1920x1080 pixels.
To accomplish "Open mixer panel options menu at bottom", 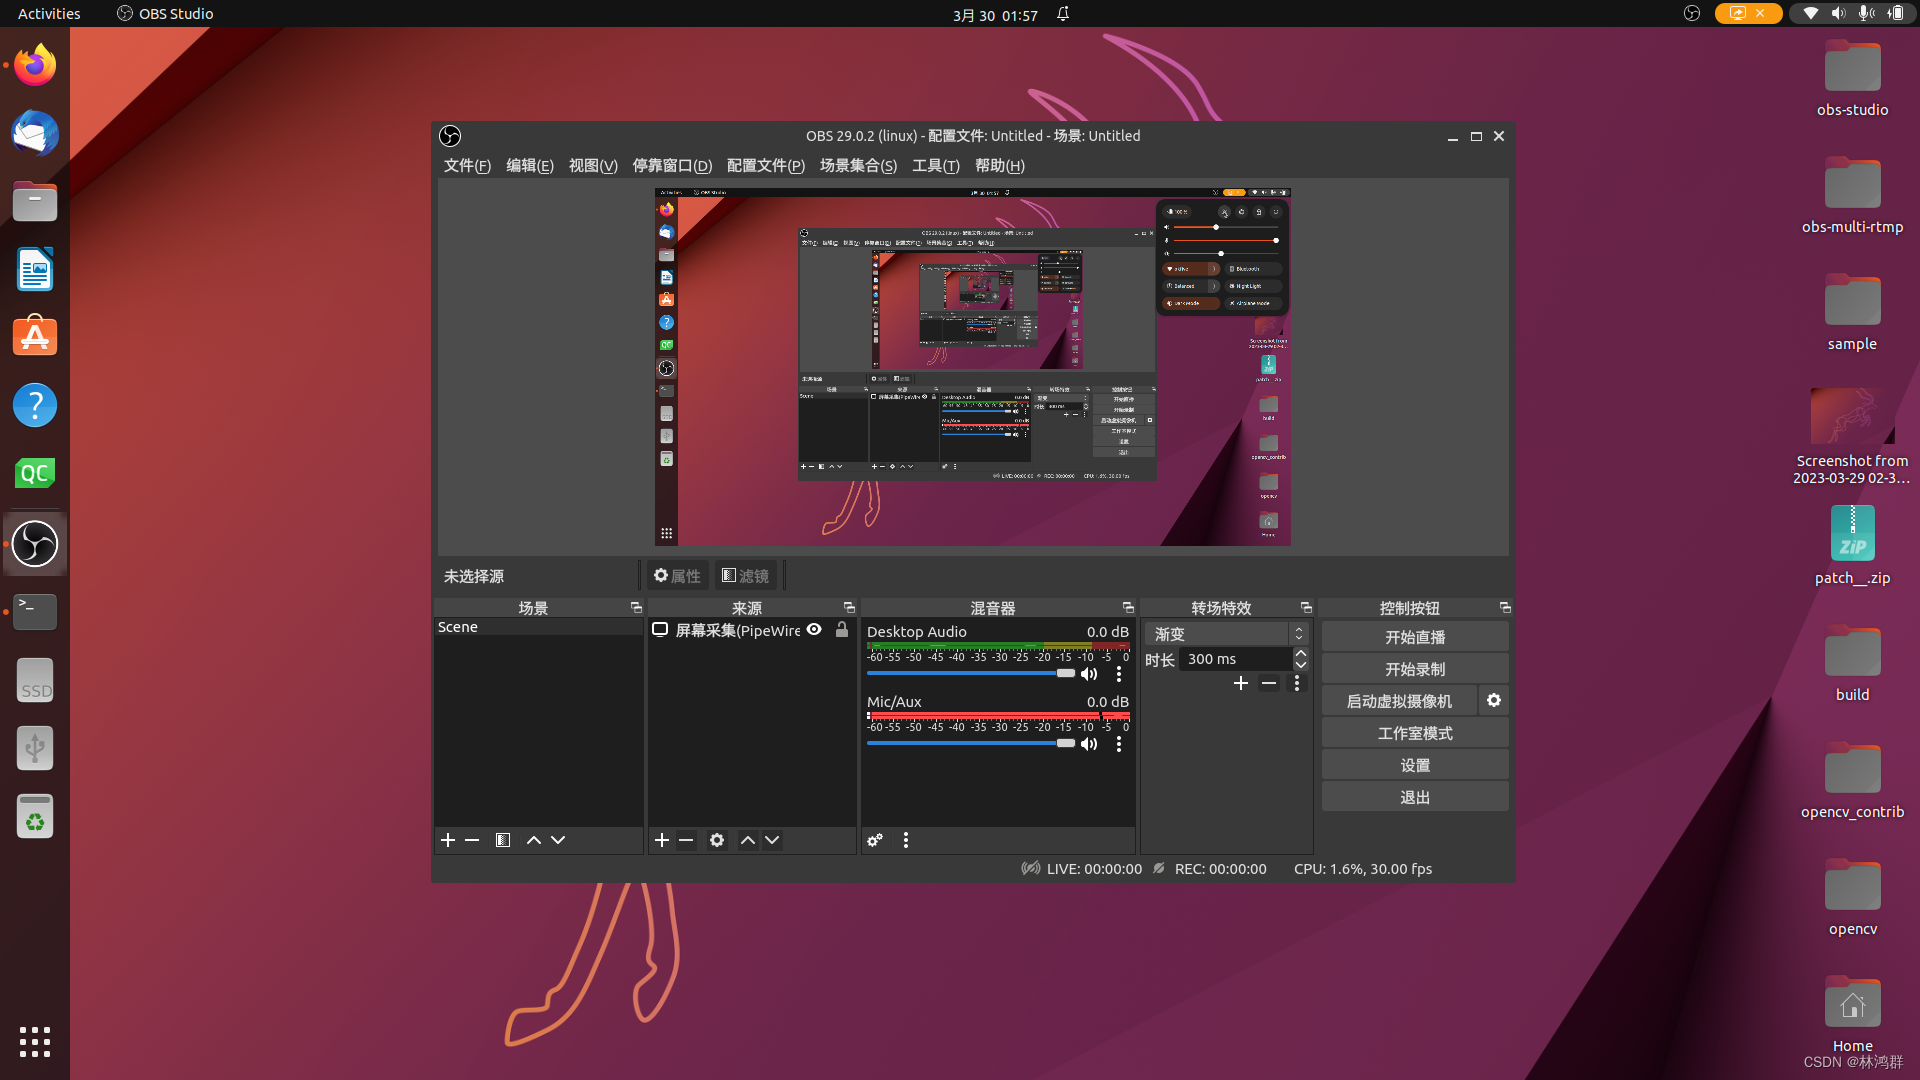I will coord(906,840).
